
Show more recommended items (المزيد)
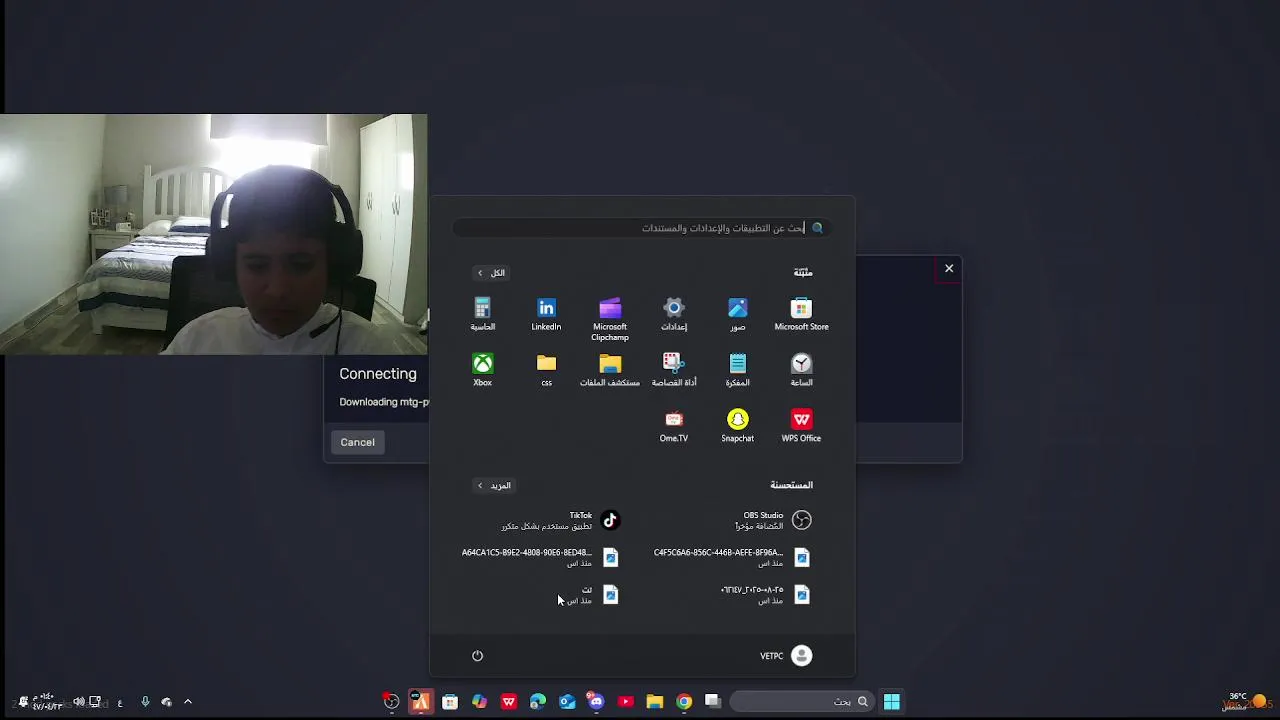494,486
